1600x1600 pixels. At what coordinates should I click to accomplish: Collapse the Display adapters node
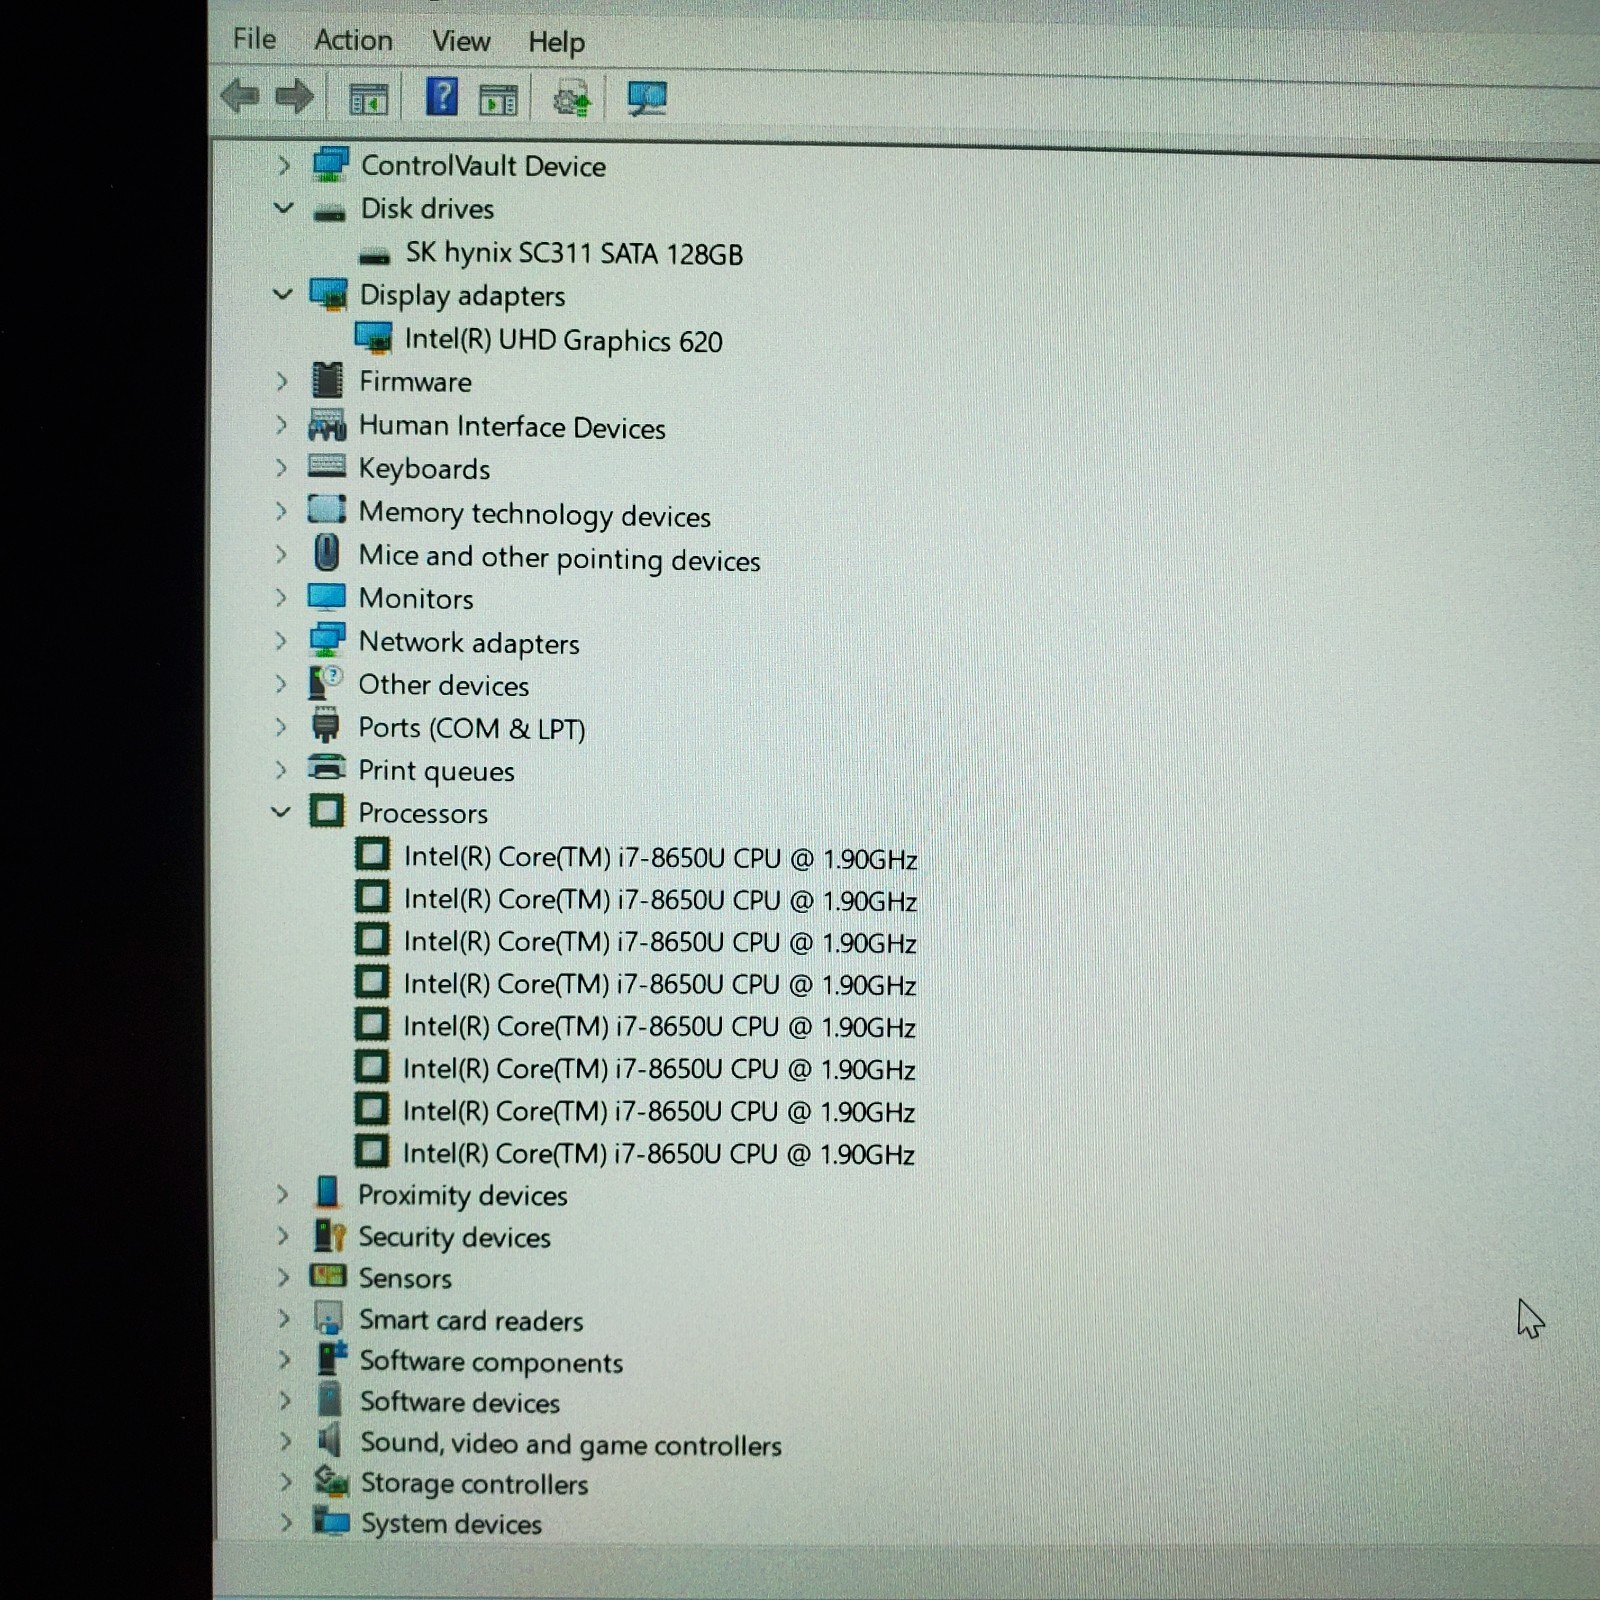pos(282,294)
